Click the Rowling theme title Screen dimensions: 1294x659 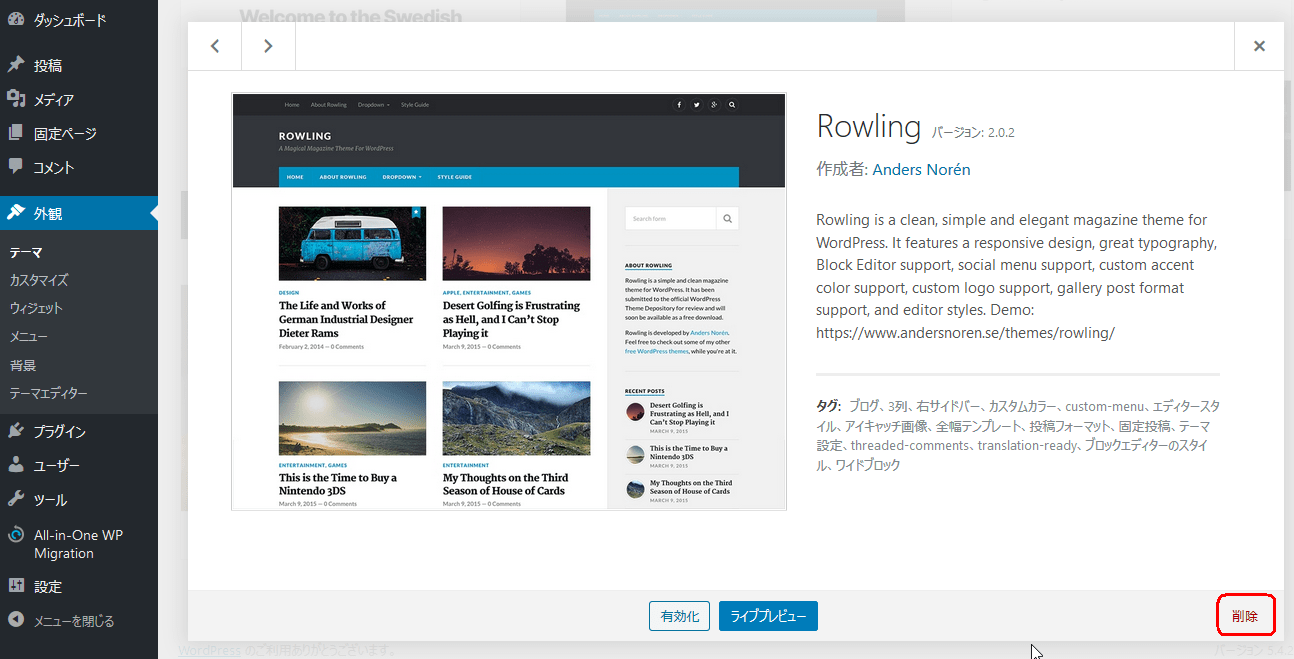tap(868, 126)
